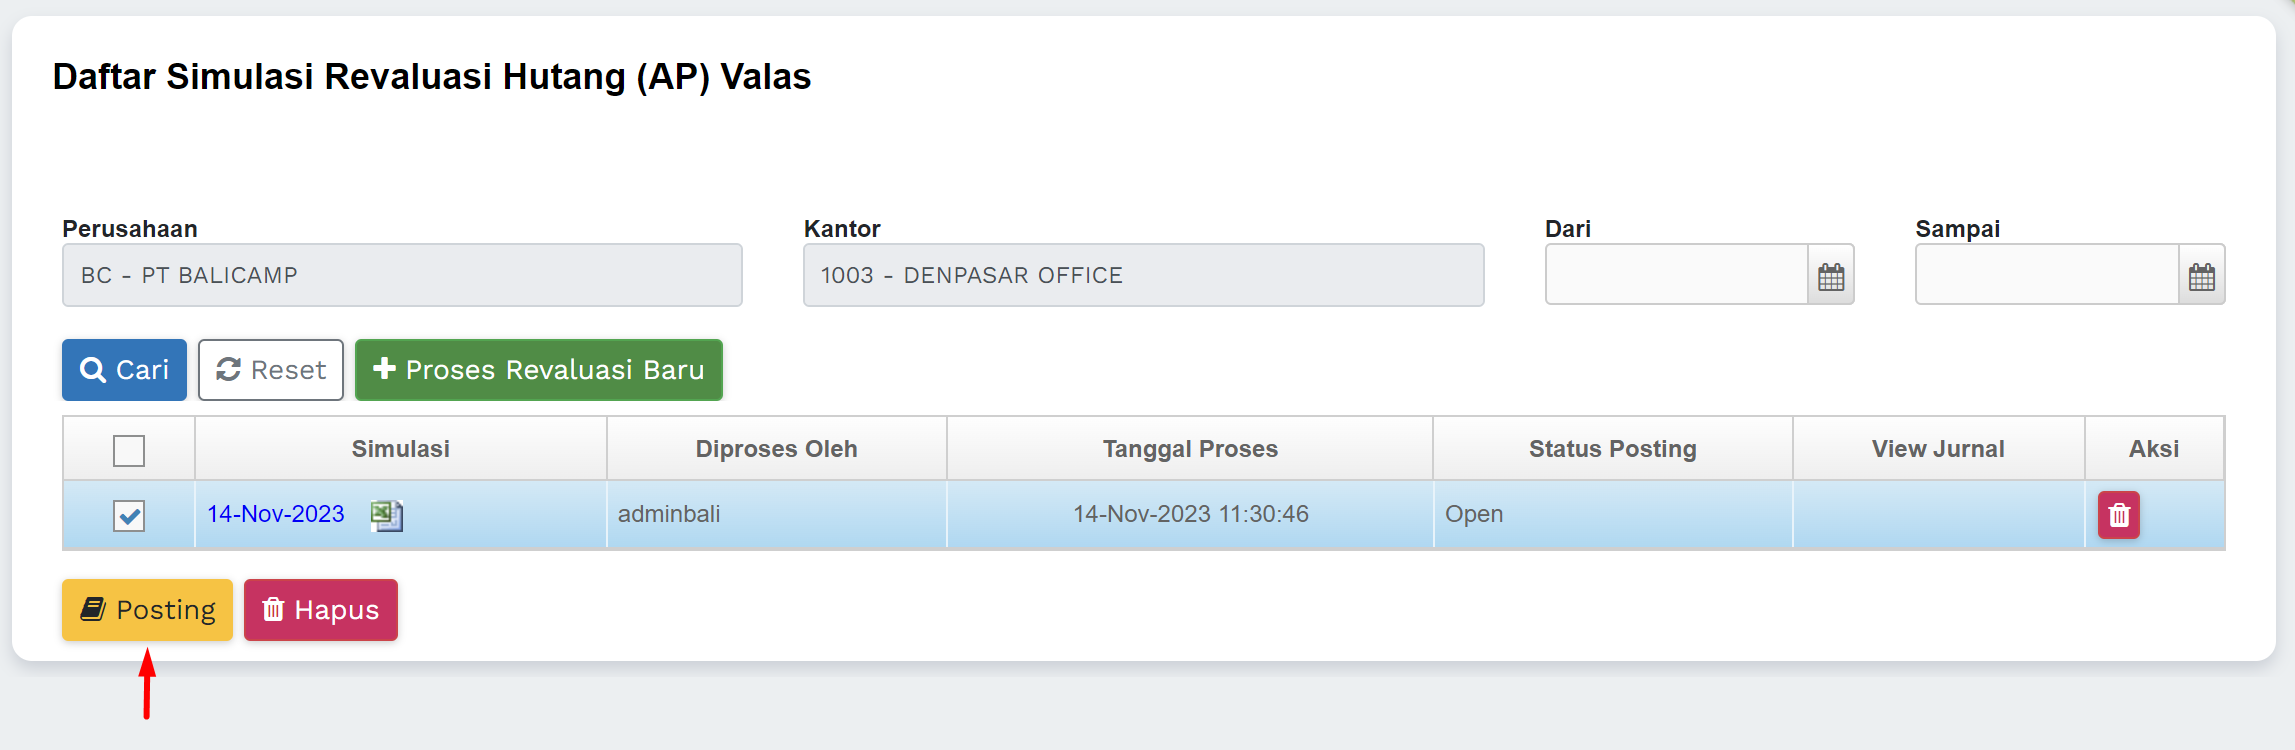Open the Sampai date calendar picker
The width and height of the screenshot is (2295, 750).
click(x=2201, y=276)
